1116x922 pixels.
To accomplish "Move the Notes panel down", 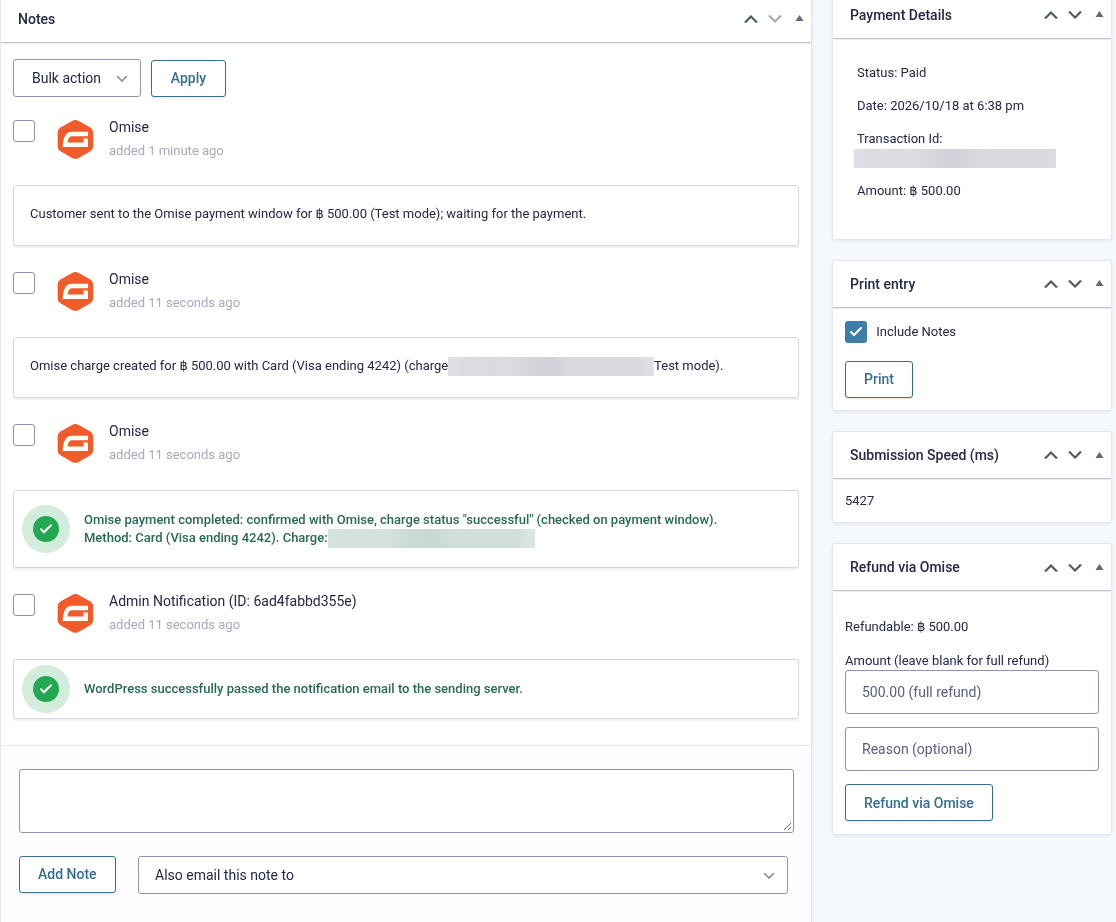I will 775,19.
